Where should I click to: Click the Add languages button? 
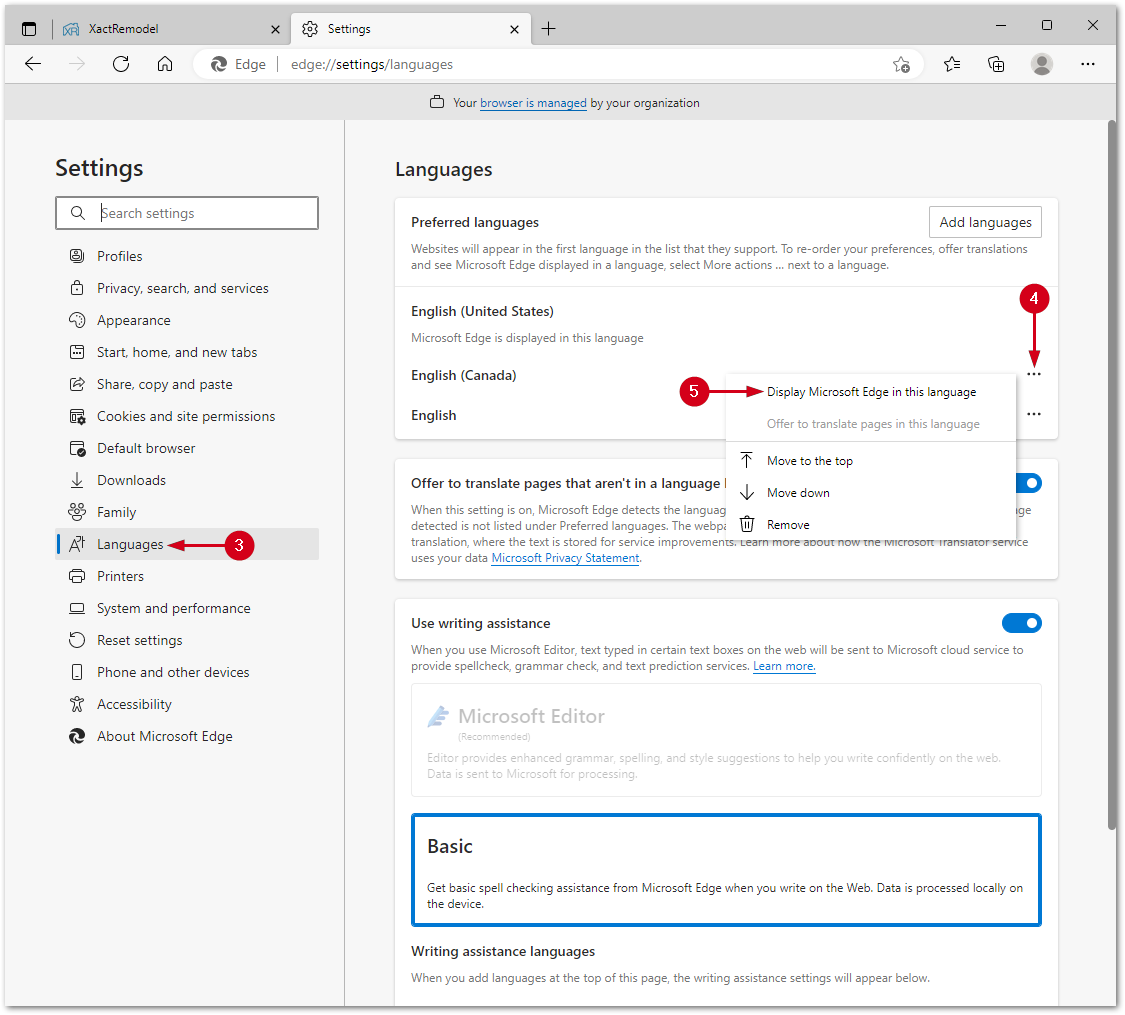[x=985, y=222]
